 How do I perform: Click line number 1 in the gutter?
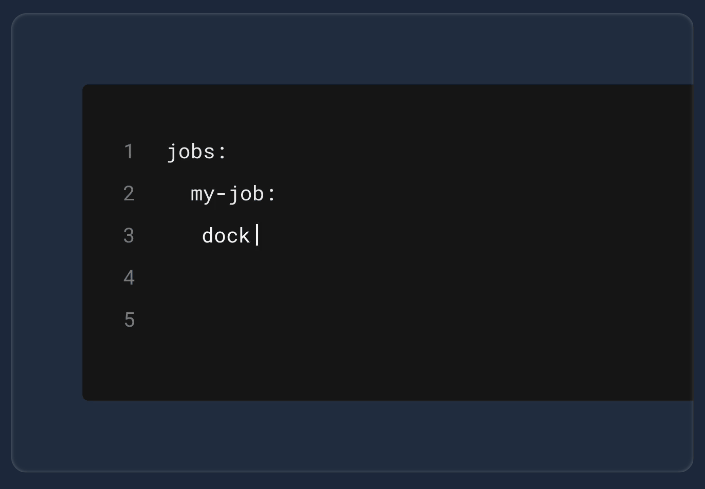[129, 152]
